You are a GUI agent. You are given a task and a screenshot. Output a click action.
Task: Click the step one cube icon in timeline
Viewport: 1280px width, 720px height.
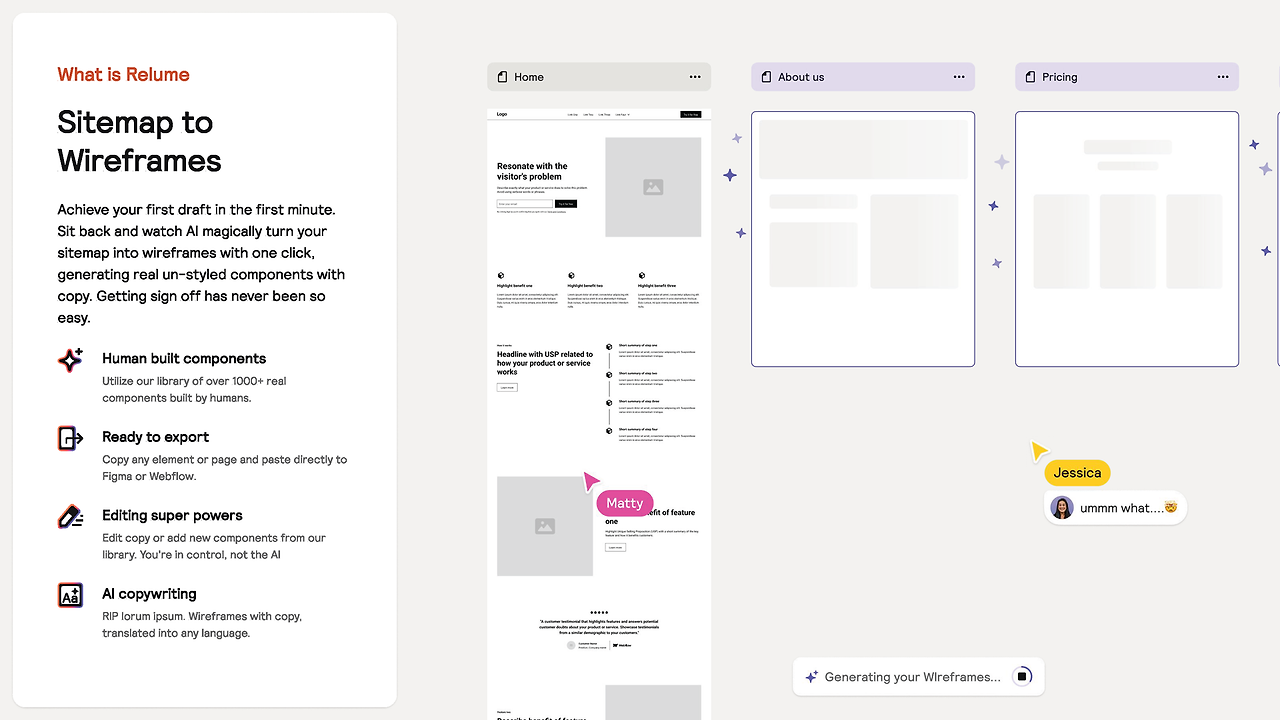coord(608,347)
